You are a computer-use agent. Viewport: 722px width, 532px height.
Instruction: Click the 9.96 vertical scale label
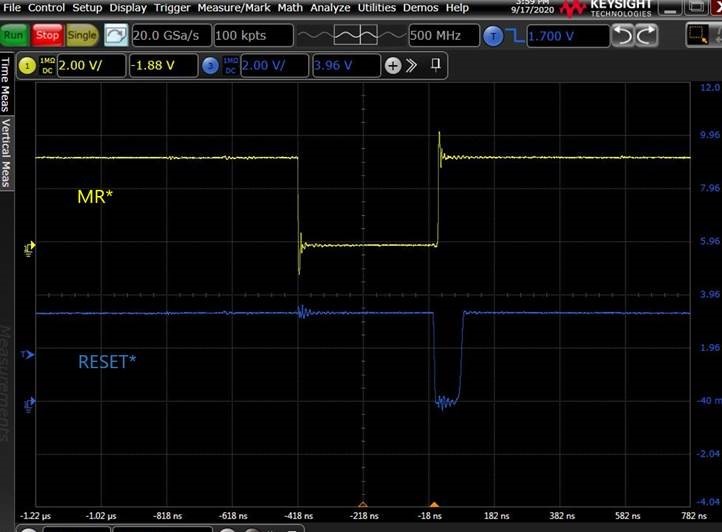click(710, 134)
